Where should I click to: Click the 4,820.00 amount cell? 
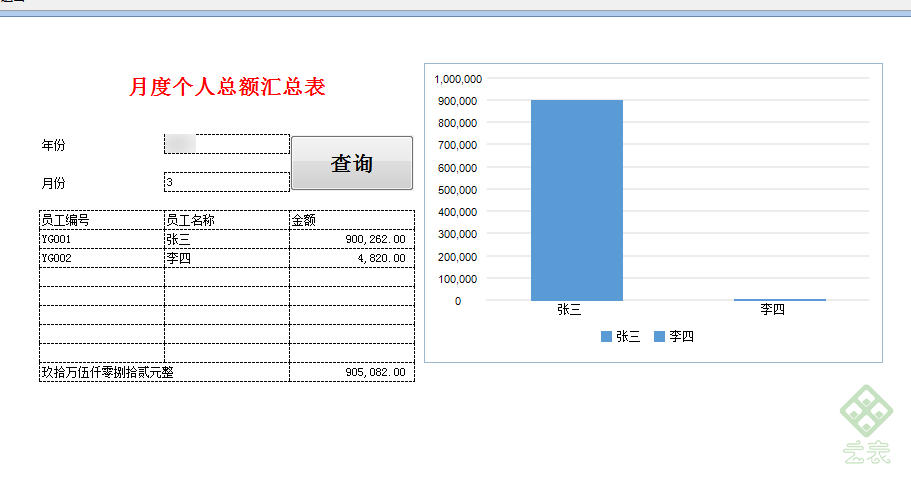[x=352, y=258]
